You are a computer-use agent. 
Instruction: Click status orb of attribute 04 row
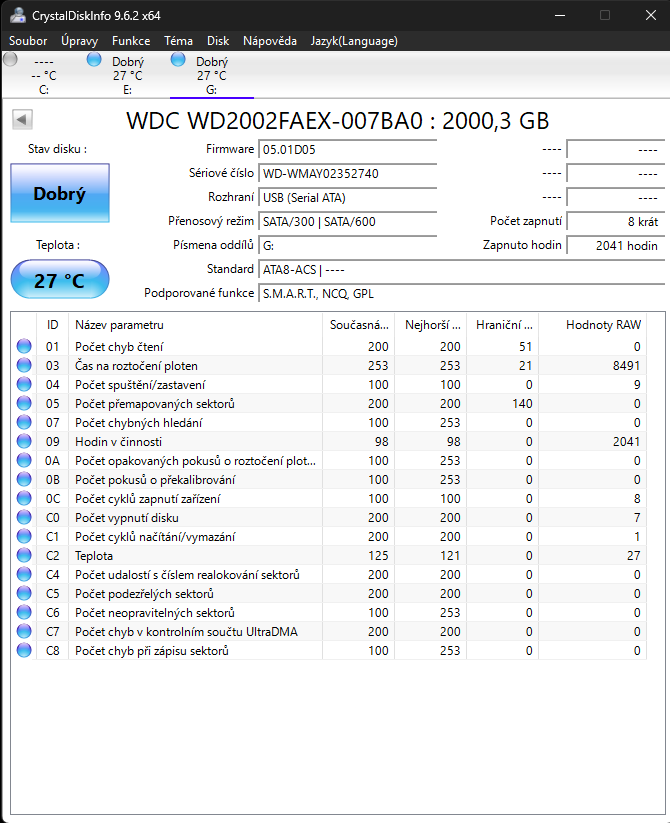(x=24, y=384)
